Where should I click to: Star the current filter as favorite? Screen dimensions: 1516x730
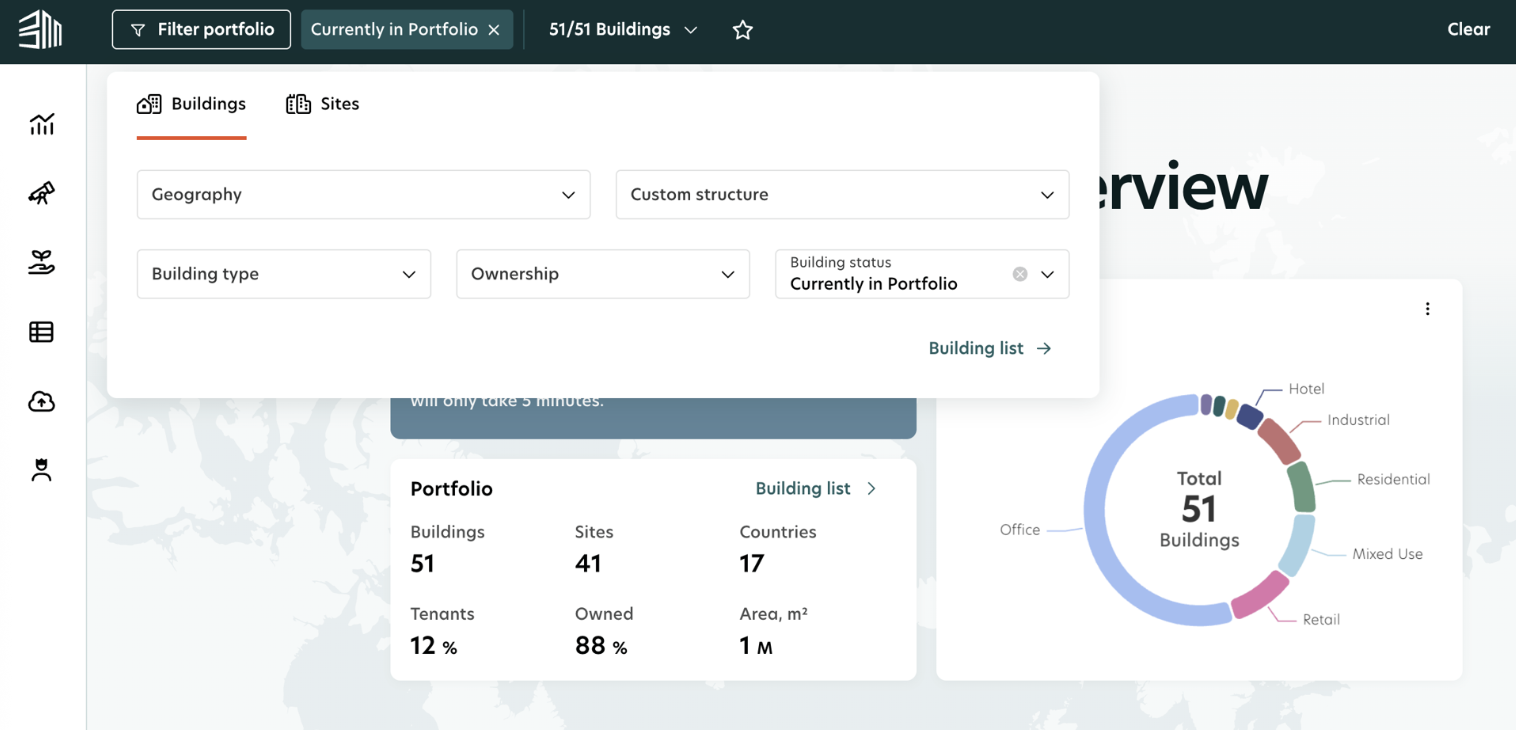coord(742,29)
